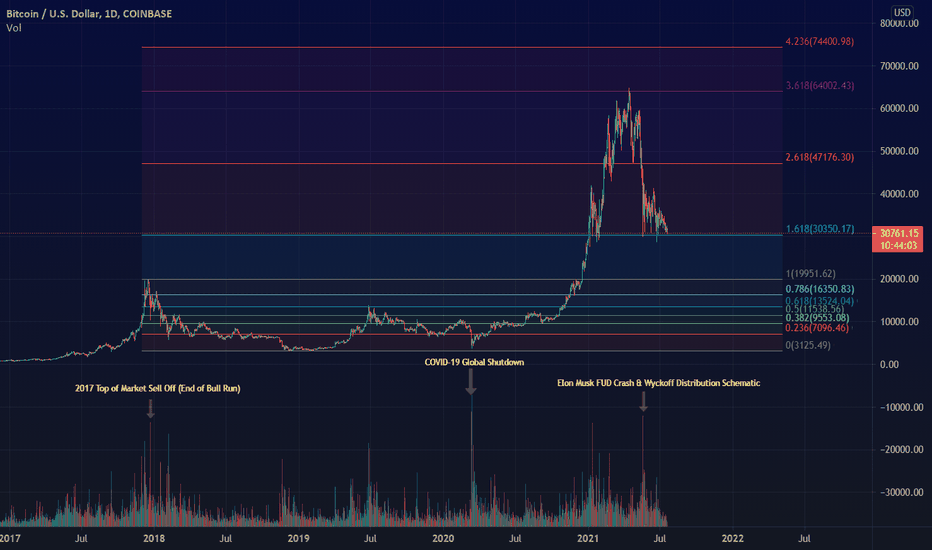Click the 2018 label on the time axis

(x=154, y=539)
